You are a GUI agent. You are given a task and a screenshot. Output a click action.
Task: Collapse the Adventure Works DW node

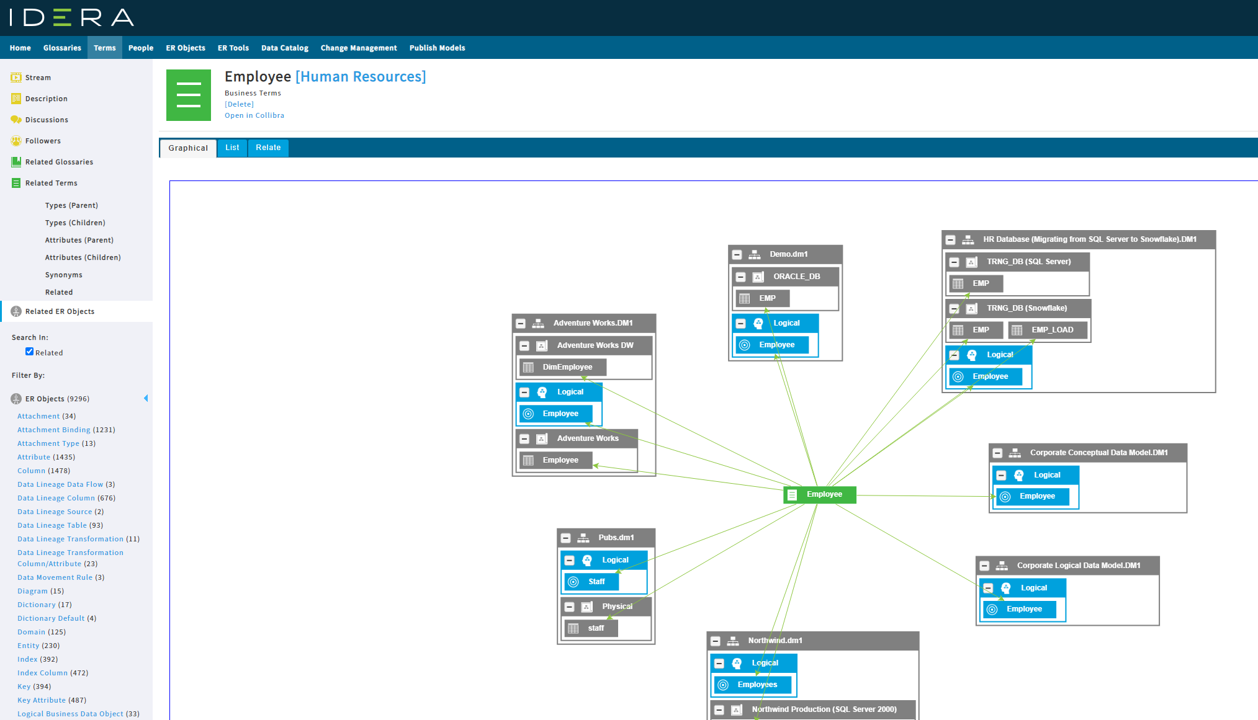[524, 345]
